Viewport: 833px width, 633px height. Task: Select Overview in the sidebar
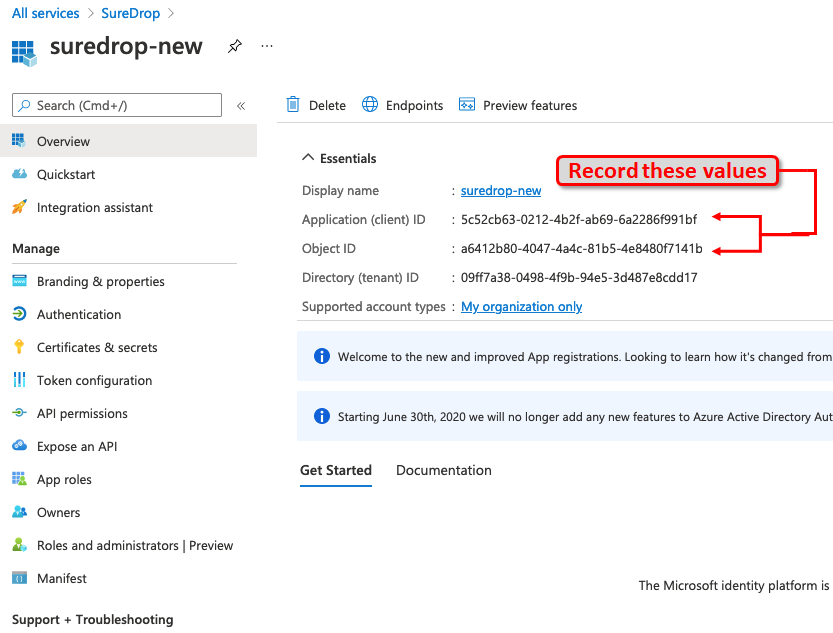129,141
